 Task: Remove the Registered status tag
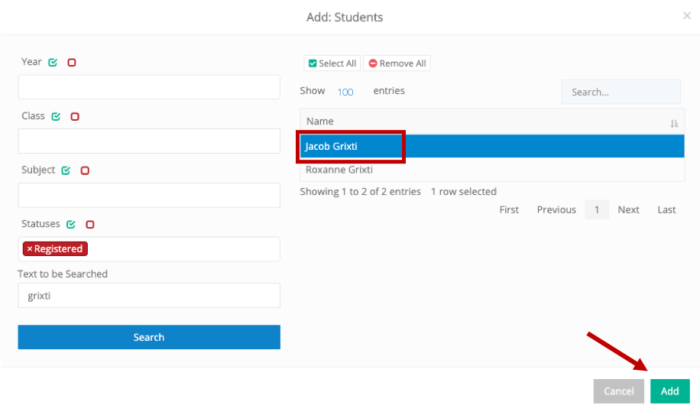click(29, 249)
